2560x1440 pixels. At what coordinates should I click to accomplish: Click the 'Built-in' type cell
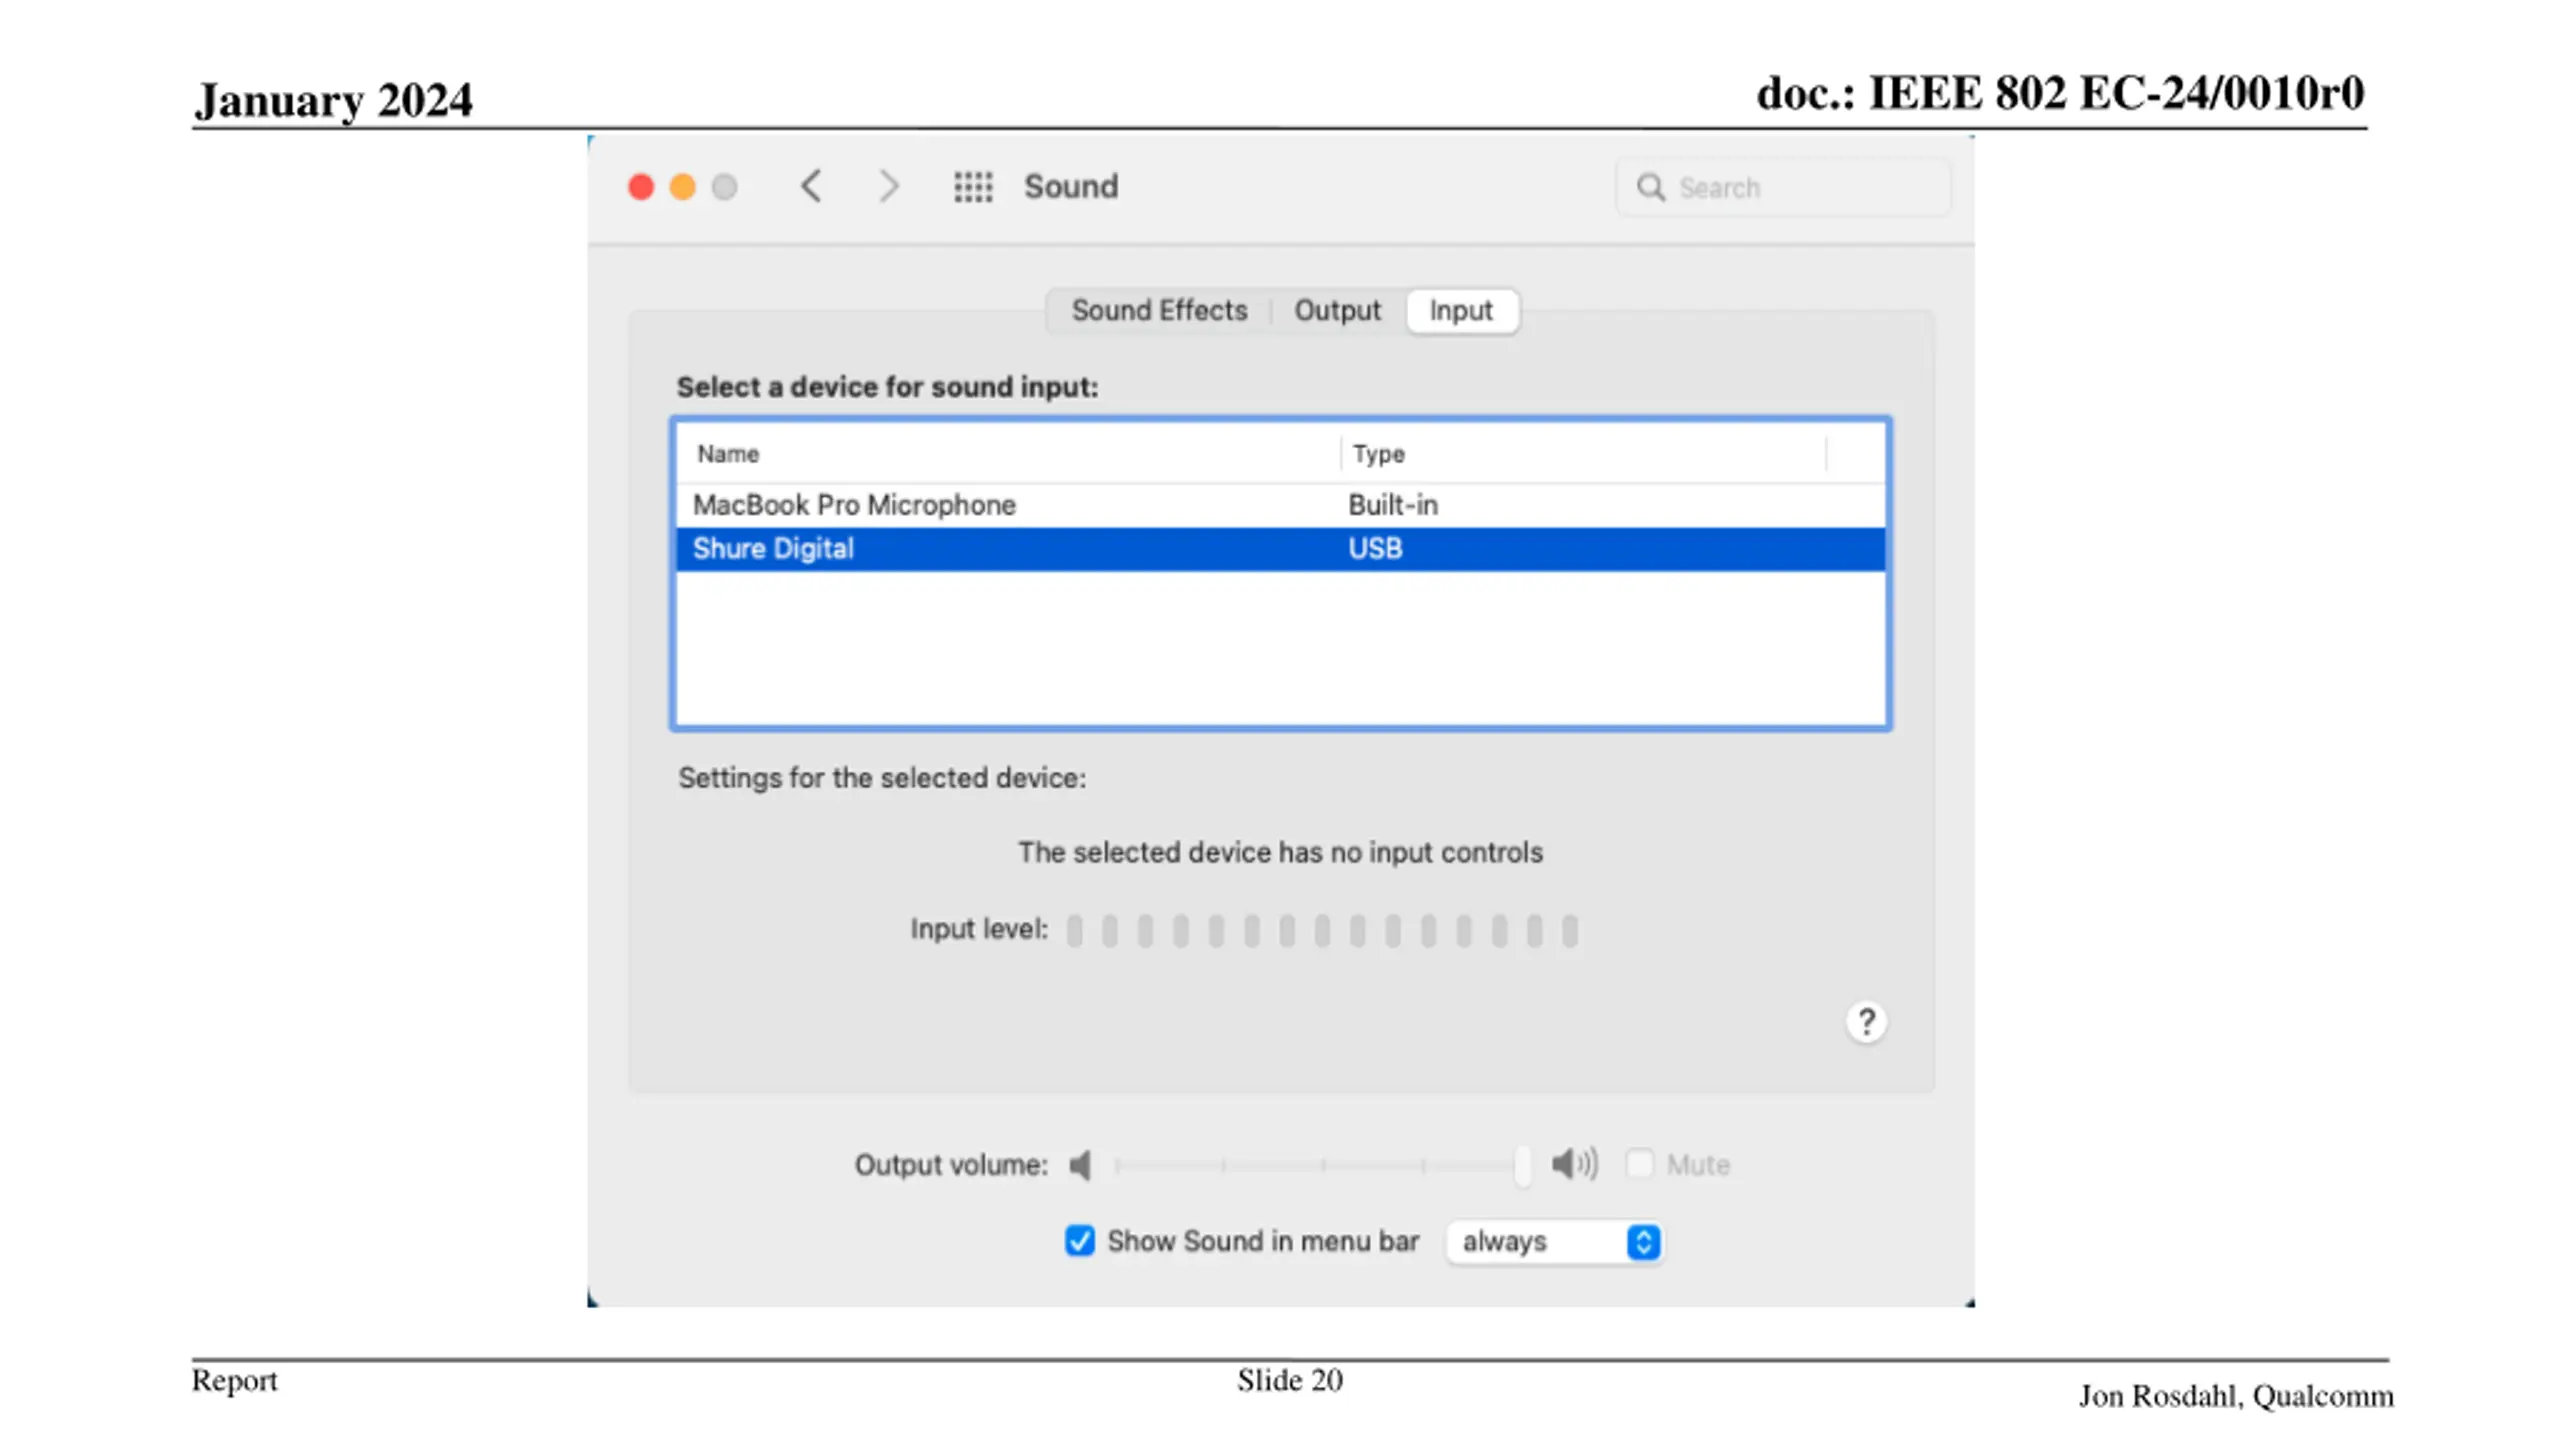point(1392,505)
